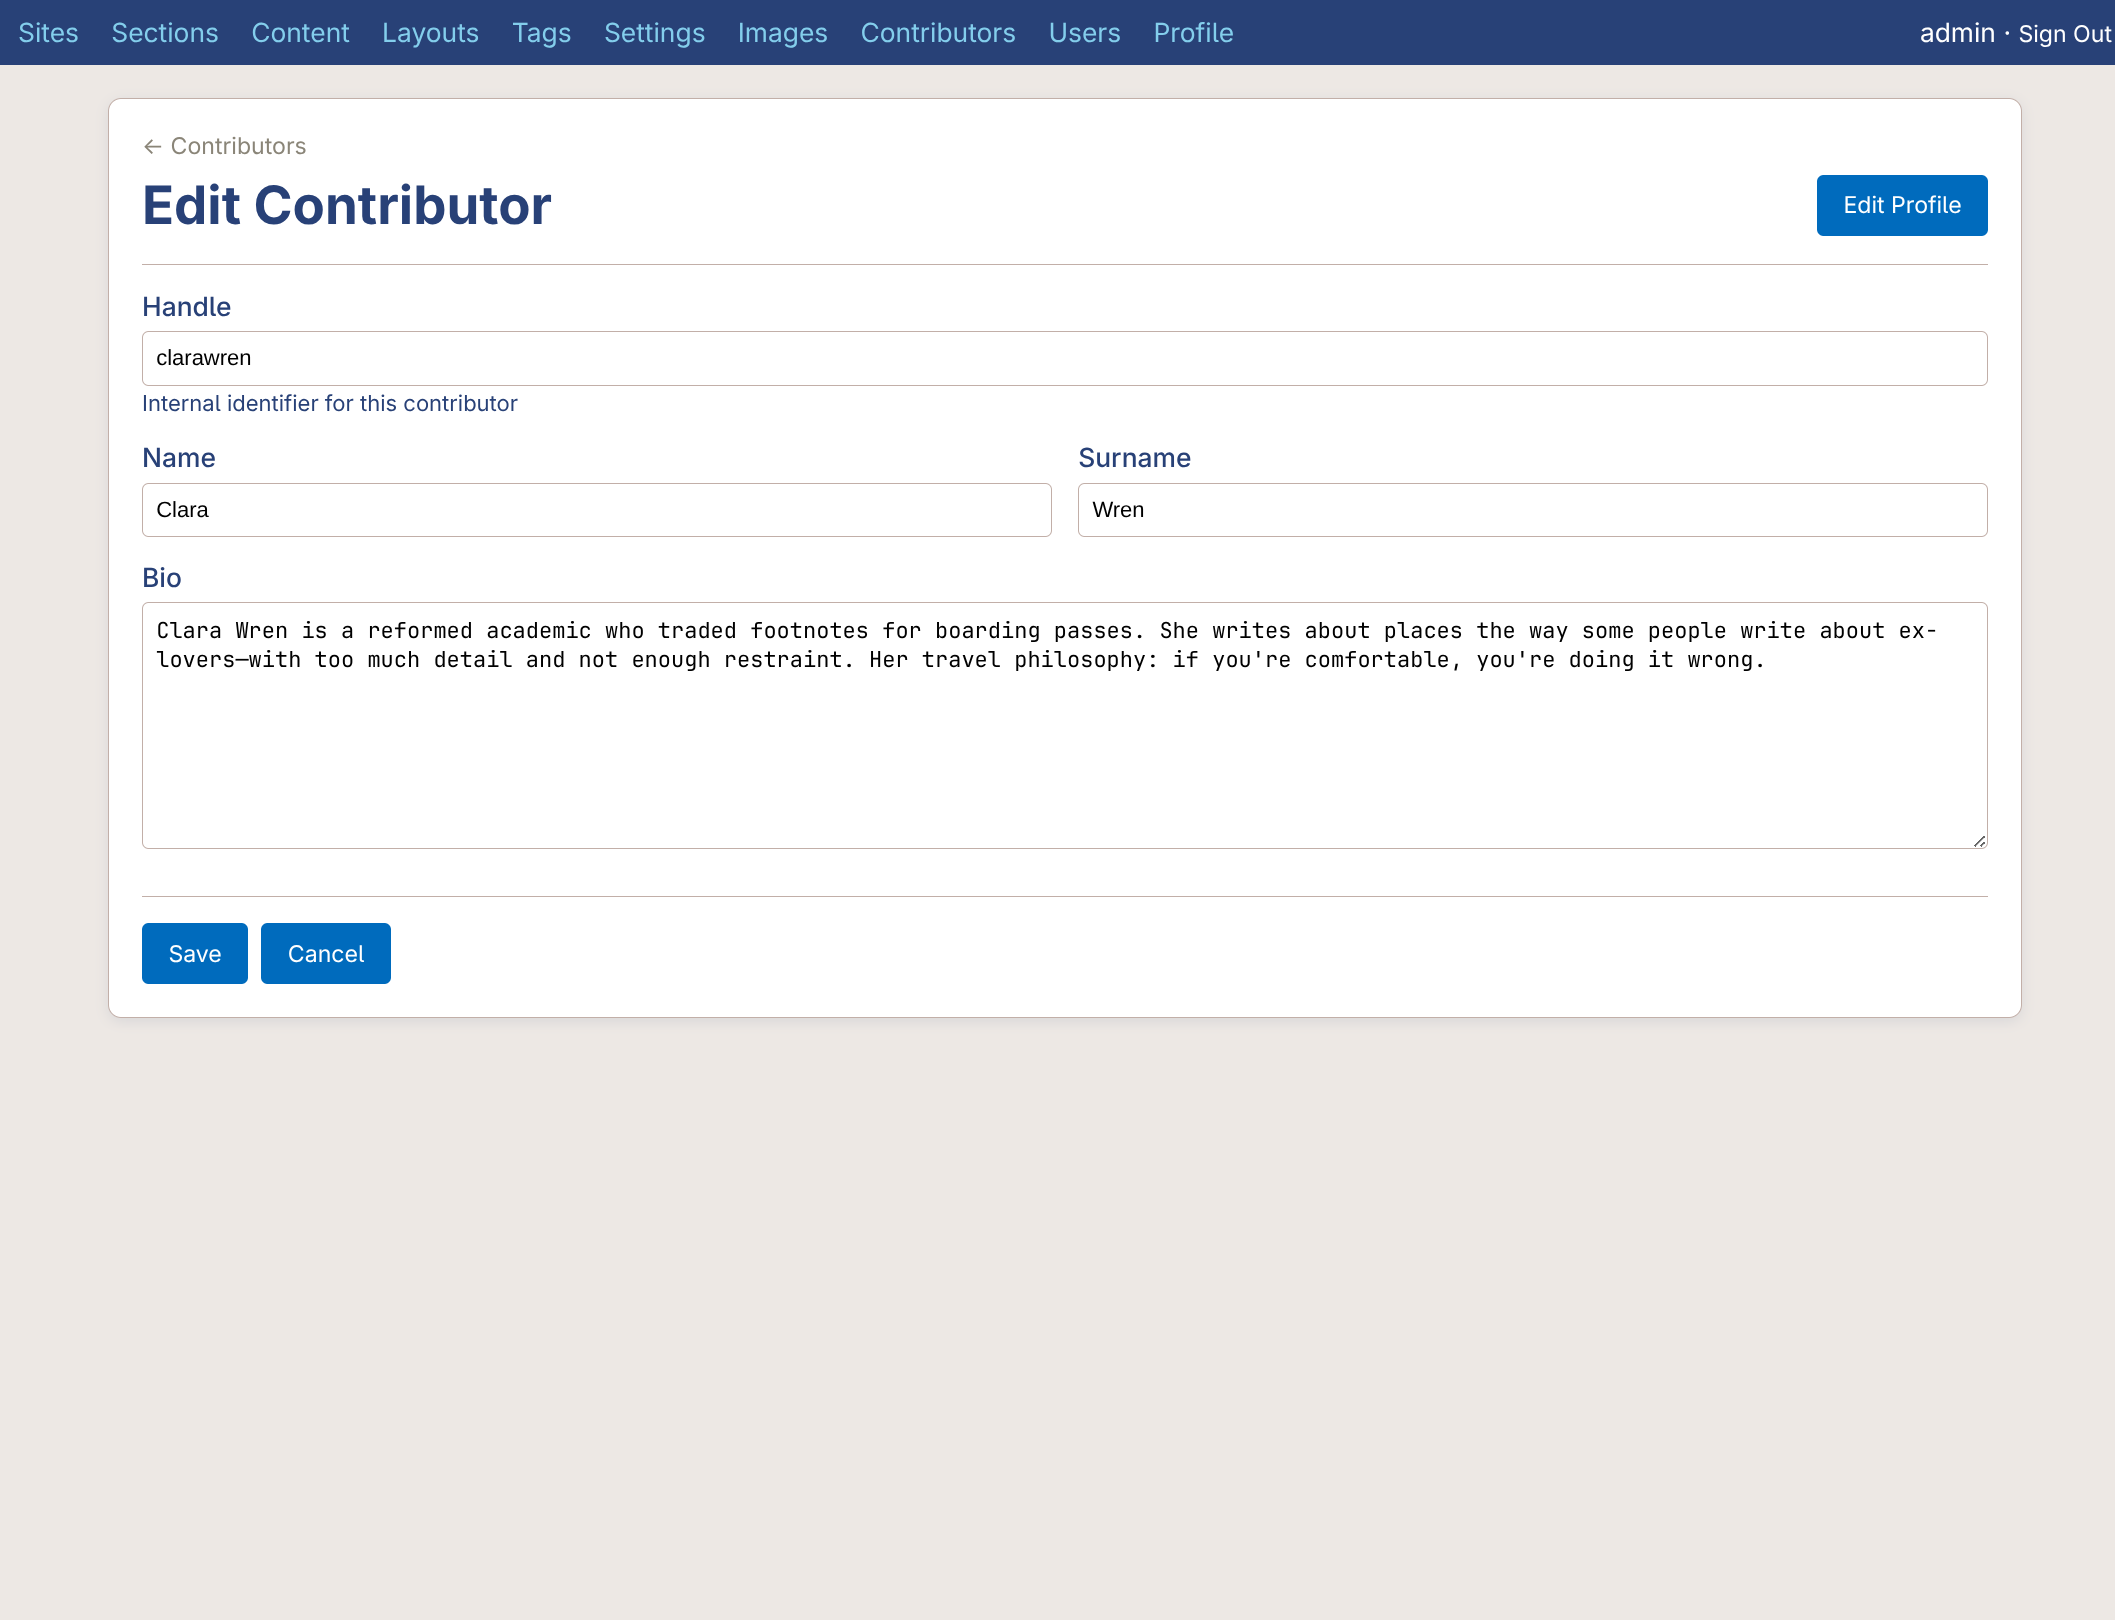This screenshot has height=1620, width=2115.
Task: Open the Content section
Action: pos(300,32)
